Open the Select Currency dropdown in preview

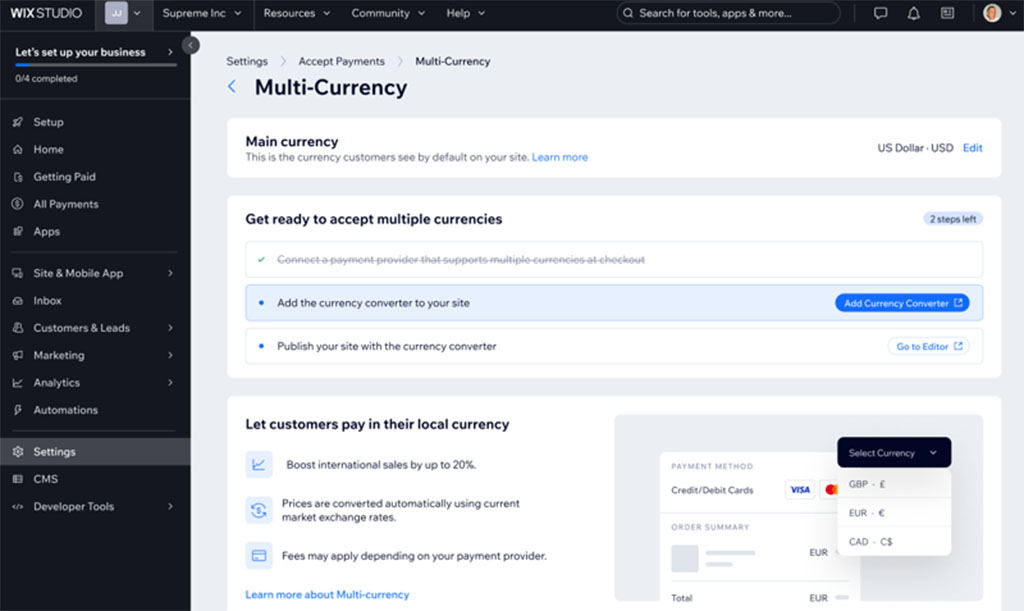[894, 452]
